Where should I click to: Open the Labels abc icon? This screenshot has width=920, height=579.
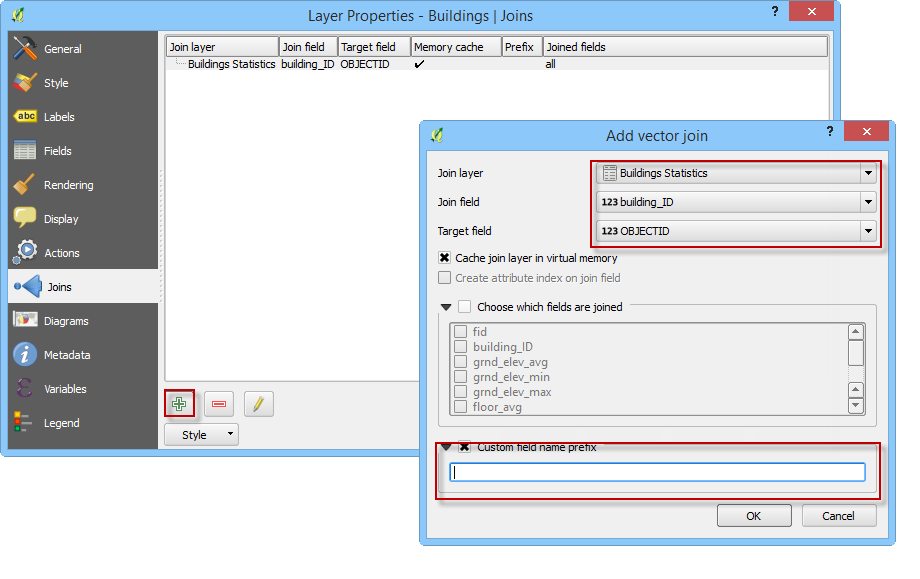point(26,117)
